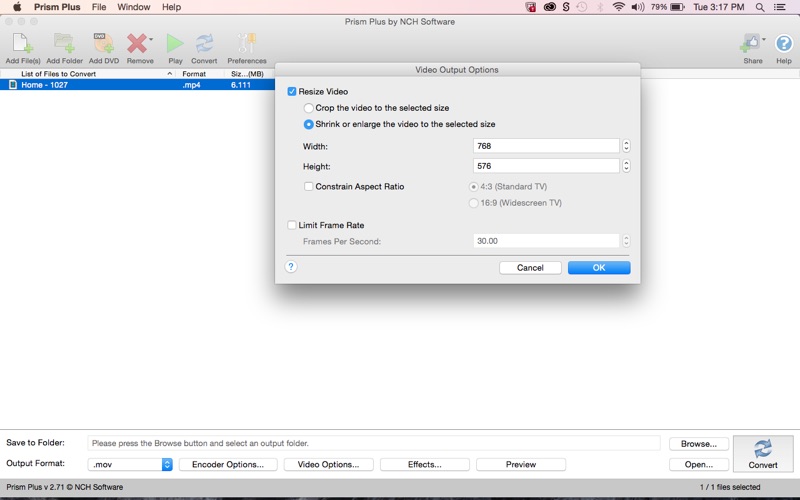
Task: Click the 6.111 size cell
Action: [241, 85]
